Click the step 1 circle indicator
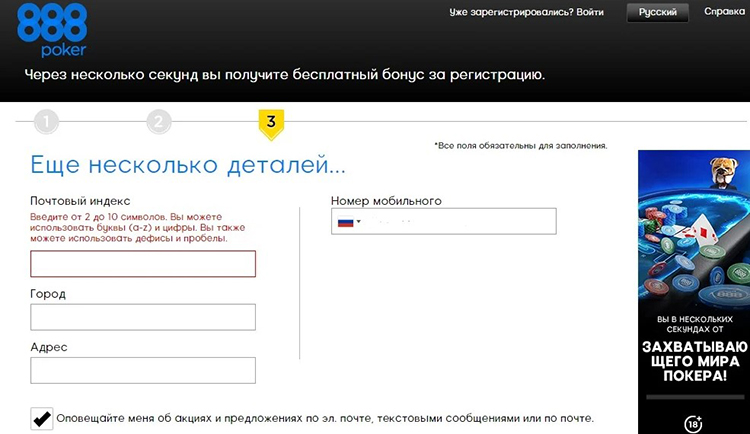 pos(46,123)
